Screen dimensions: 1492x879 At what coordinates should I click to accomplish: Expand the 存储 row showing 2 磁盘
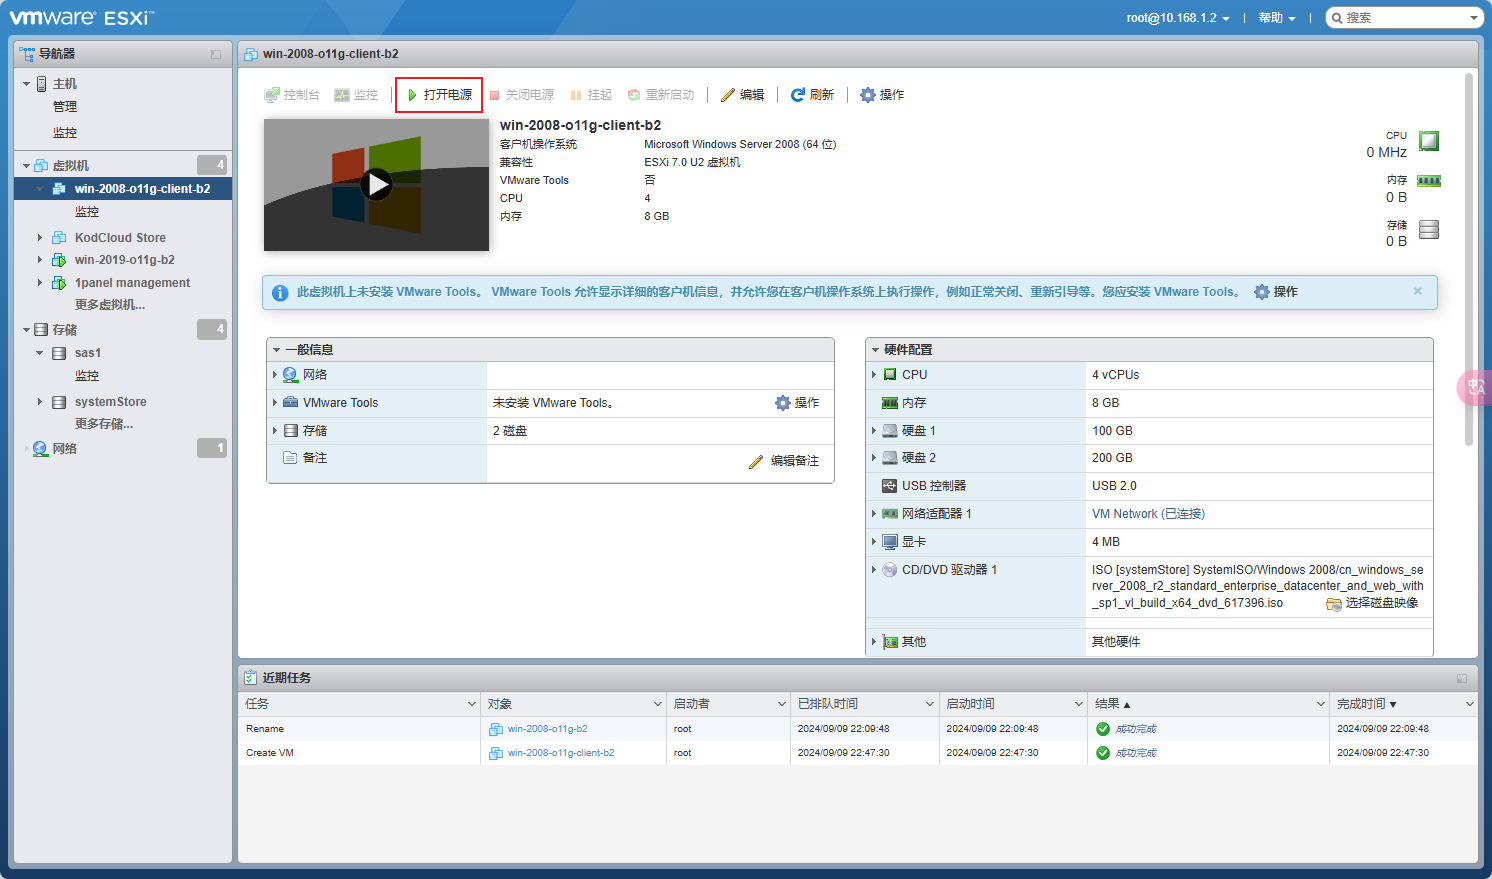click(274, 431)
